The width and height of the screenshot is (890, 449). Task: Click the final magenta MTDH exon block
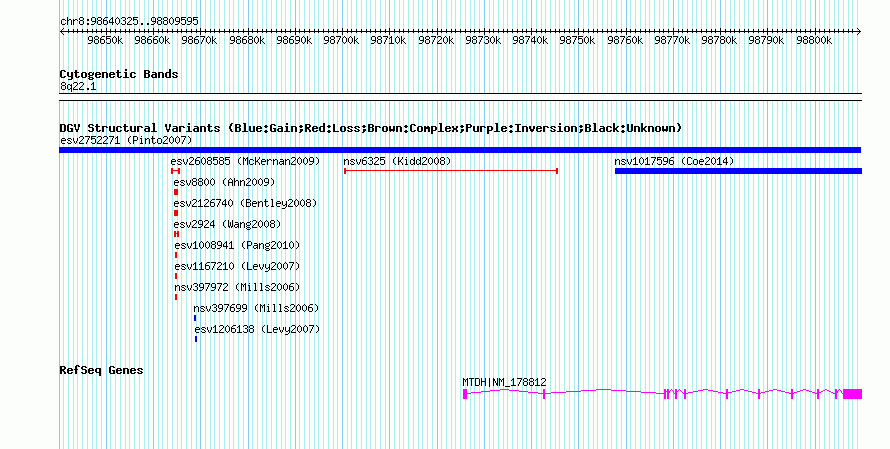pyautogui.click(x=853, y=394)
